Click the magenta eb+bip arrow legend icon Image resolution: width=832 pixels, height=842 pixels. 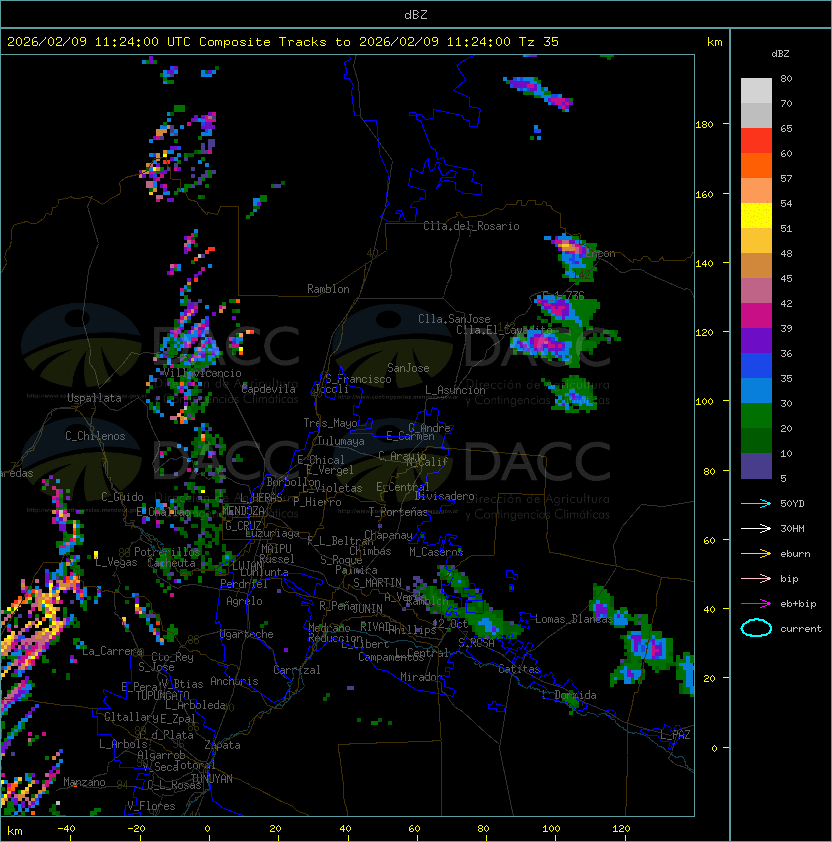pos(756,604)
